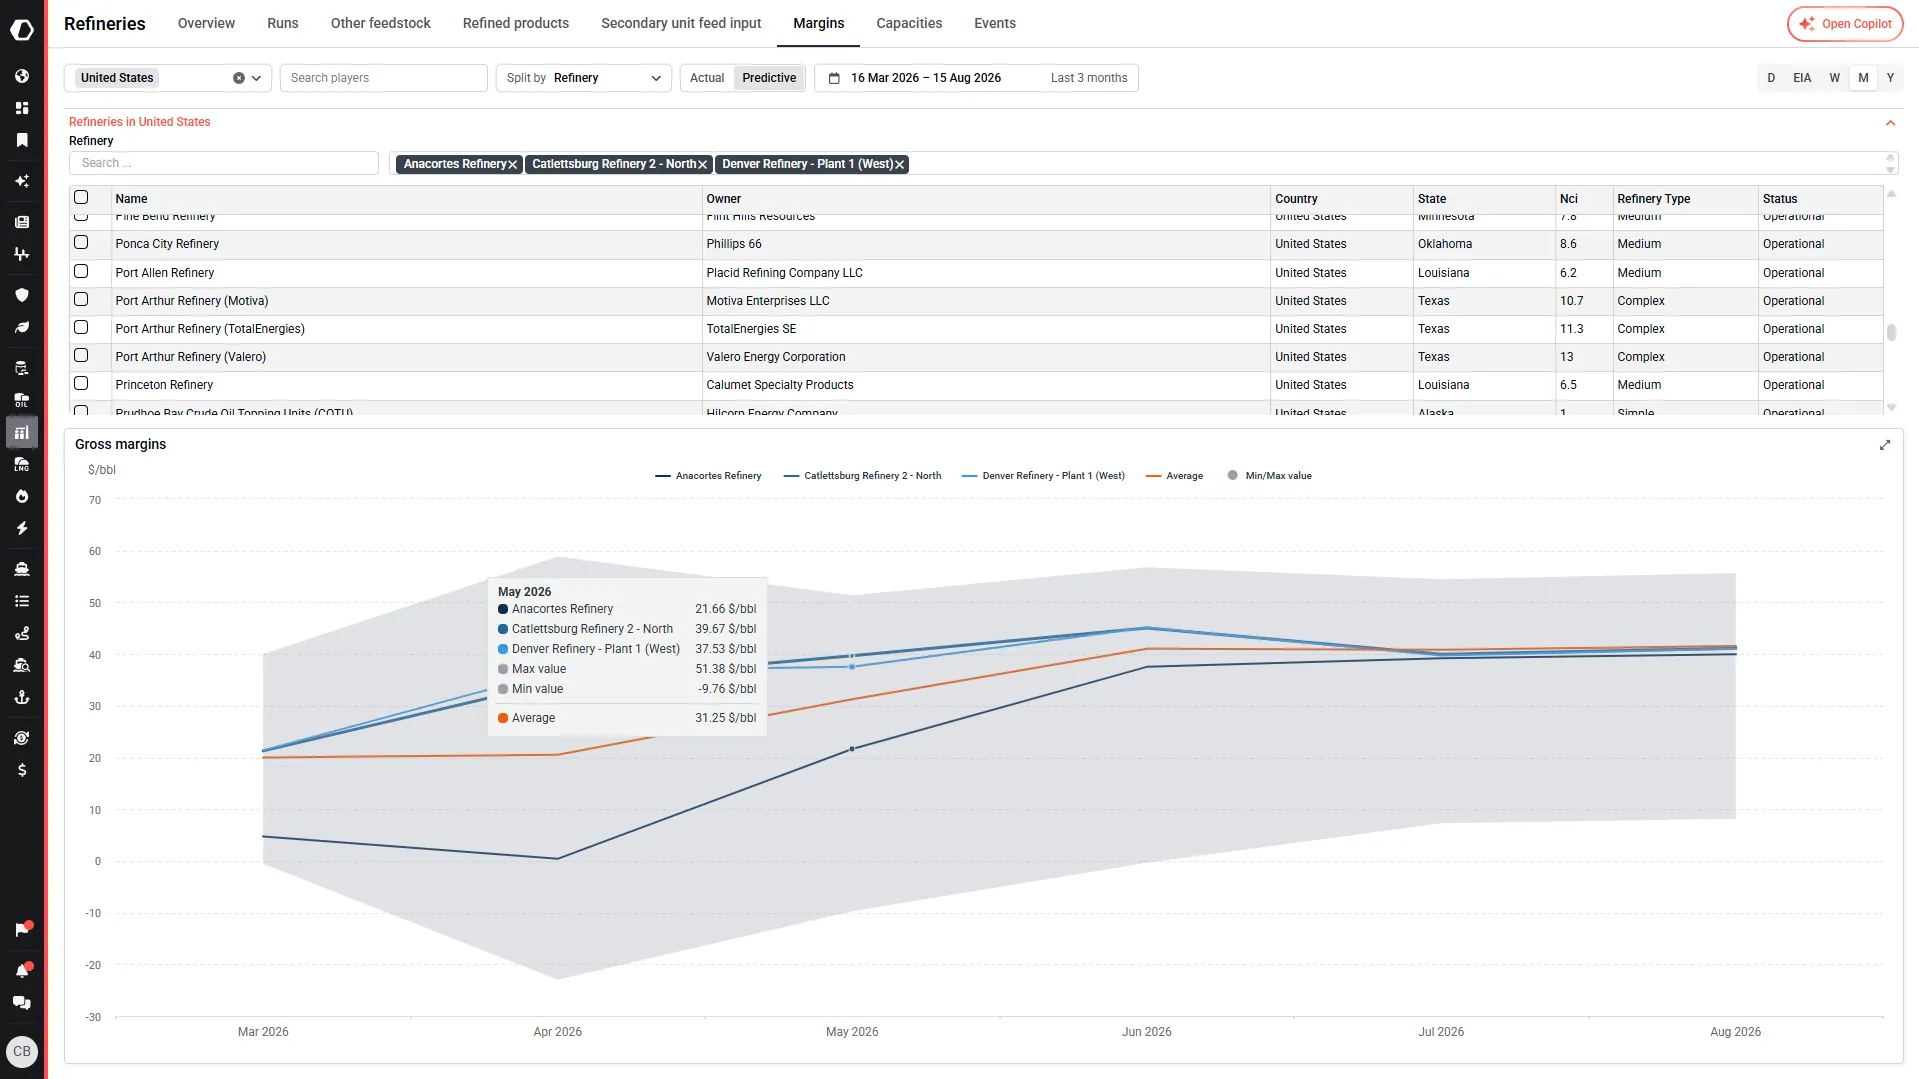Remove Denver Refinery - Plant 1 (West) tag
Image resolution: width=1919 pixels, height=1079 pixels.
pyautogui.click(x=900, y=165)
